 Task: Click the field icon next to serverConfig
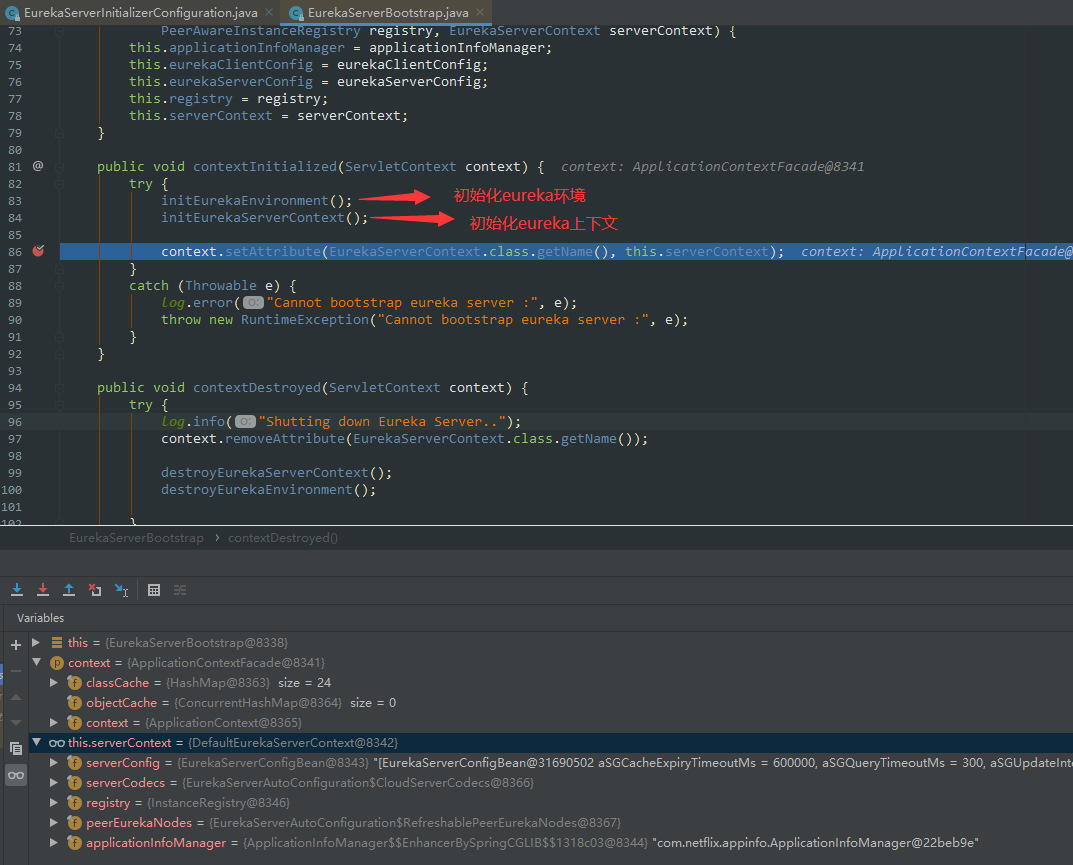coord(75,763)
